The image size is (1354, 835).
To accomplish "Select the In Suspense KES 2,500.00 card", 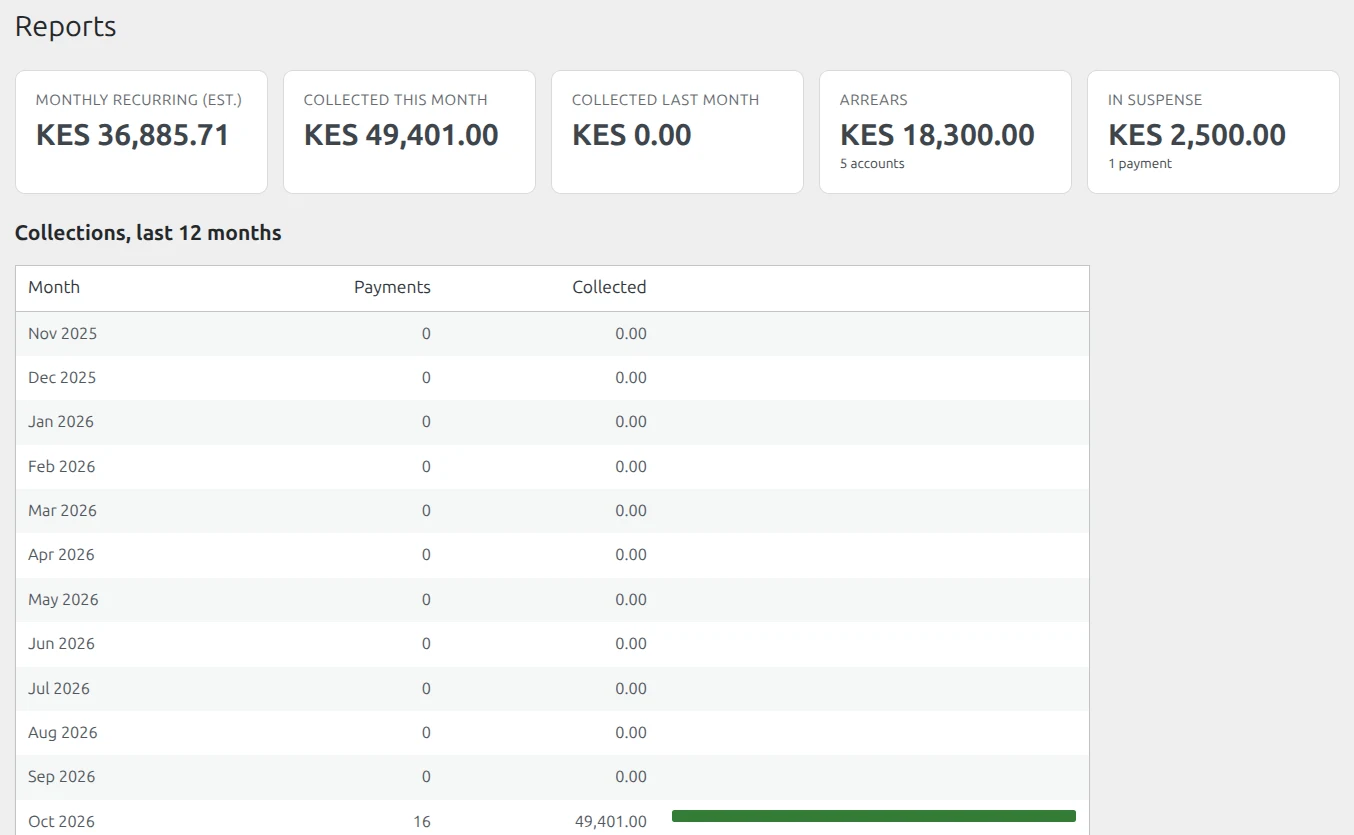I will (x=1213, y=132).
